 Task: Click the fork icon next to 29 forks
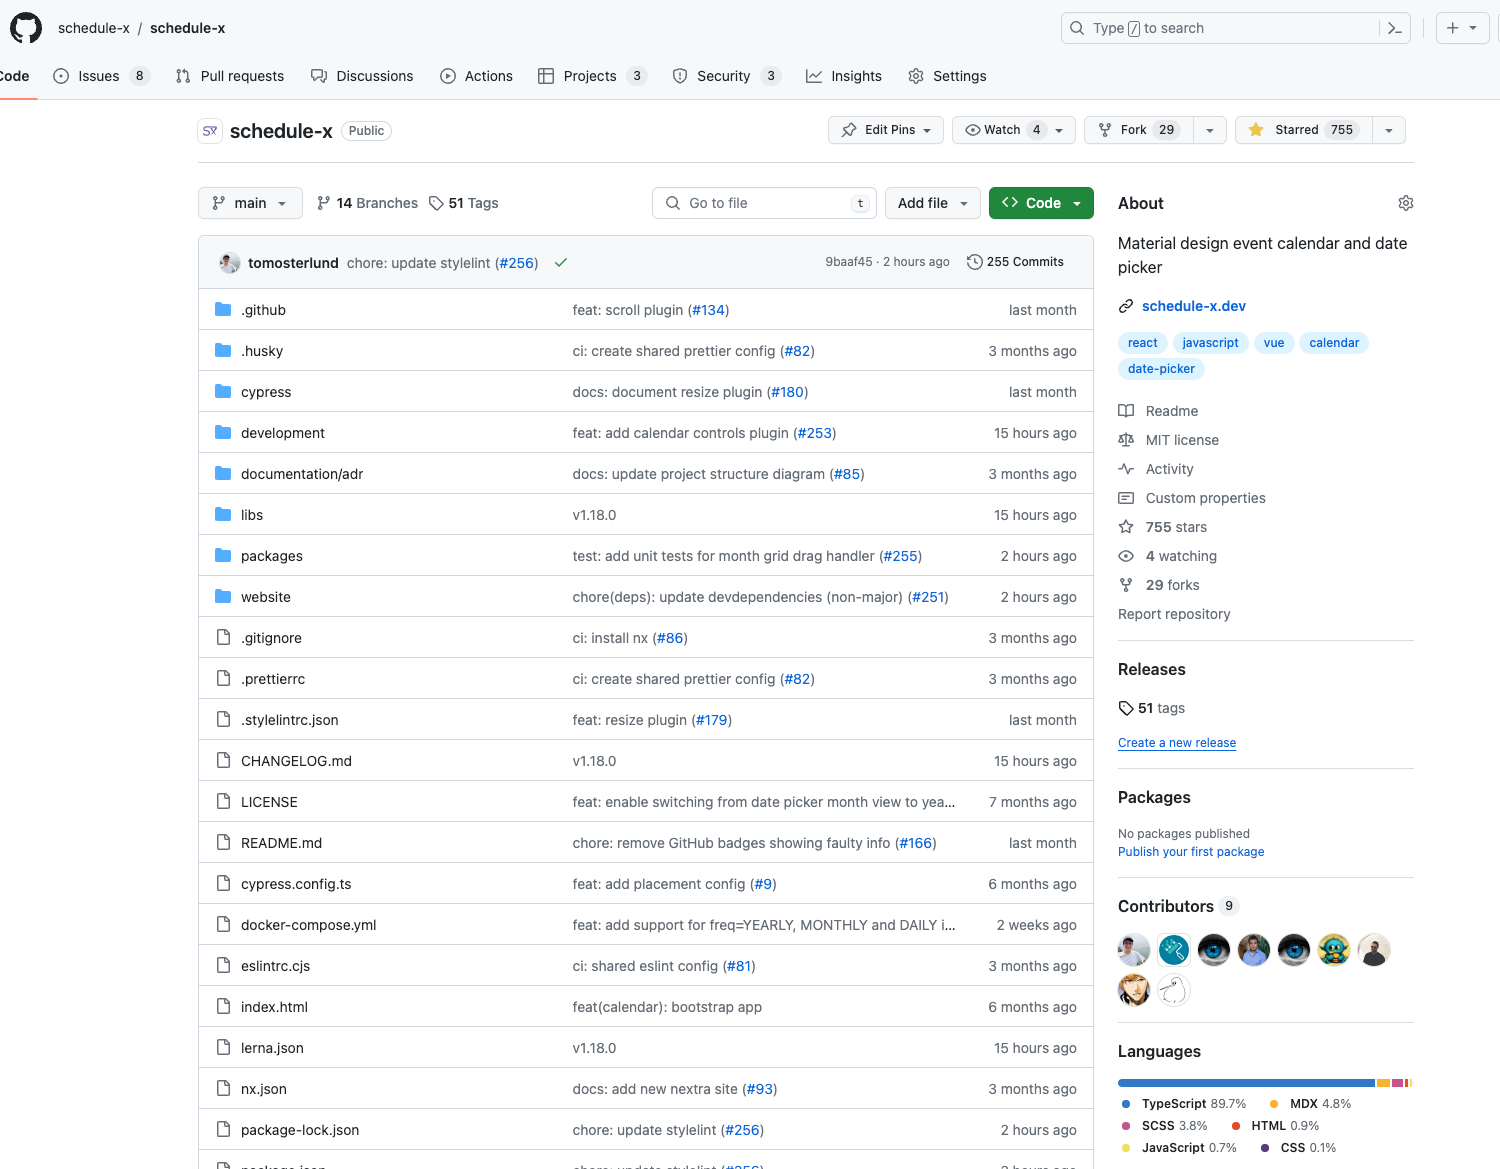point(1126,585)
